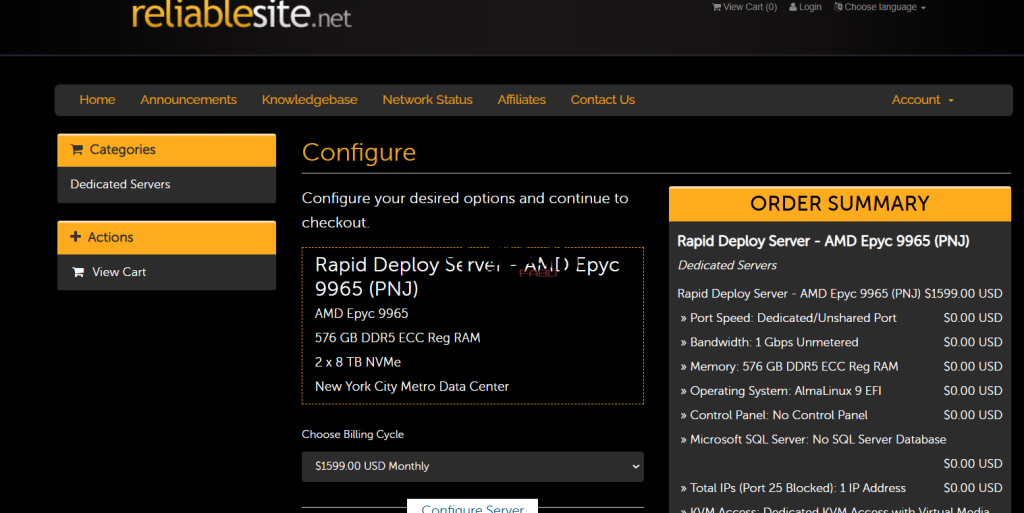Click the user icon next to Login

[x=793, y=7]
